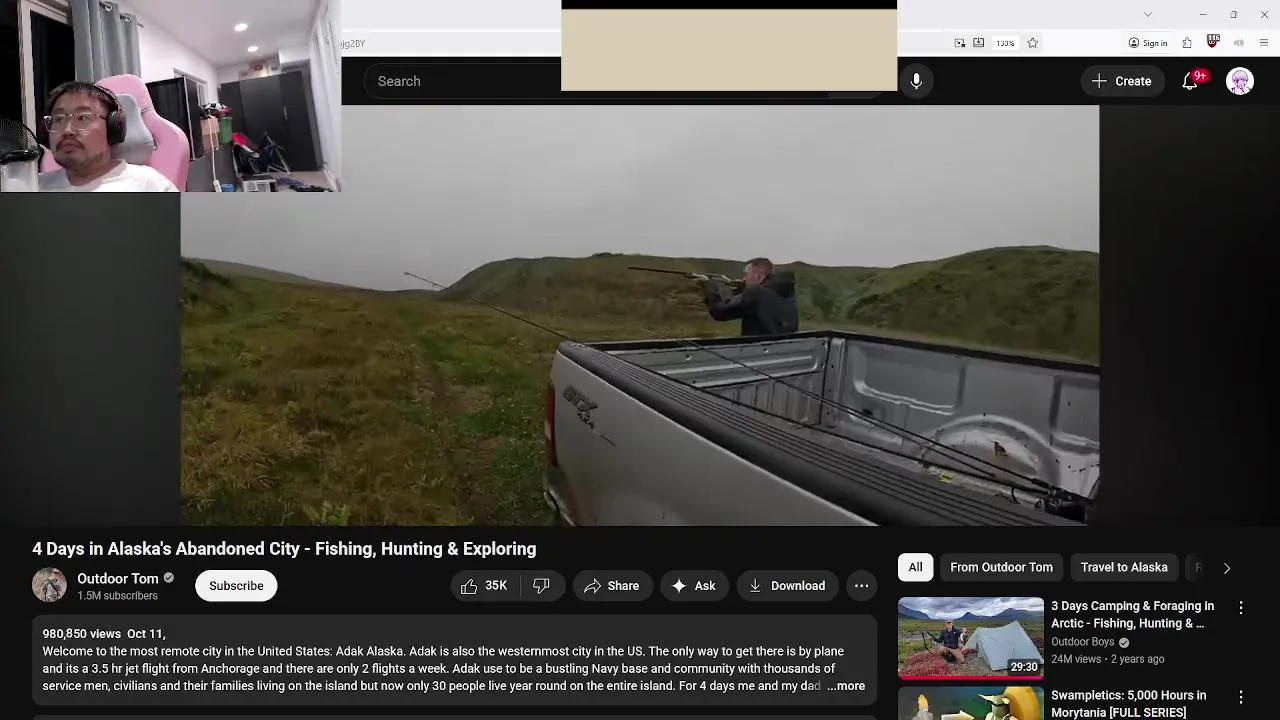The image size is (1280, 720).
Task: Open the browser extensions puzzle icon
Action: [x=1187, y=43]
